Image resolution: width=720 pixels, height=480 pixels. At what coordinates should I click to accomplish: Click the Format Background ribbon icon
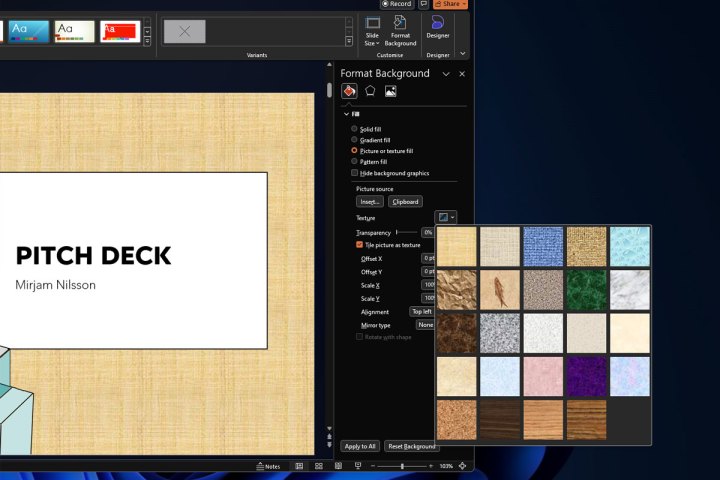400,30
